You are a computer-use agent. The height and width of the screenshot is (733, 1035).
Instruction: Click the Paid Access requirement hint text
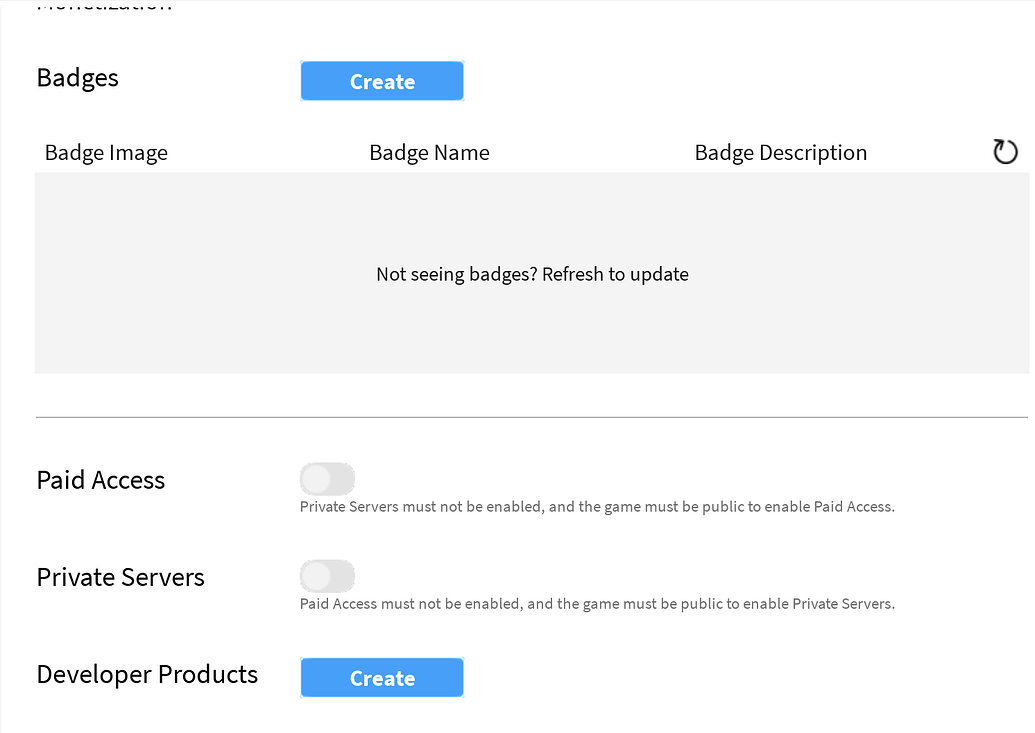pos(597,506)
